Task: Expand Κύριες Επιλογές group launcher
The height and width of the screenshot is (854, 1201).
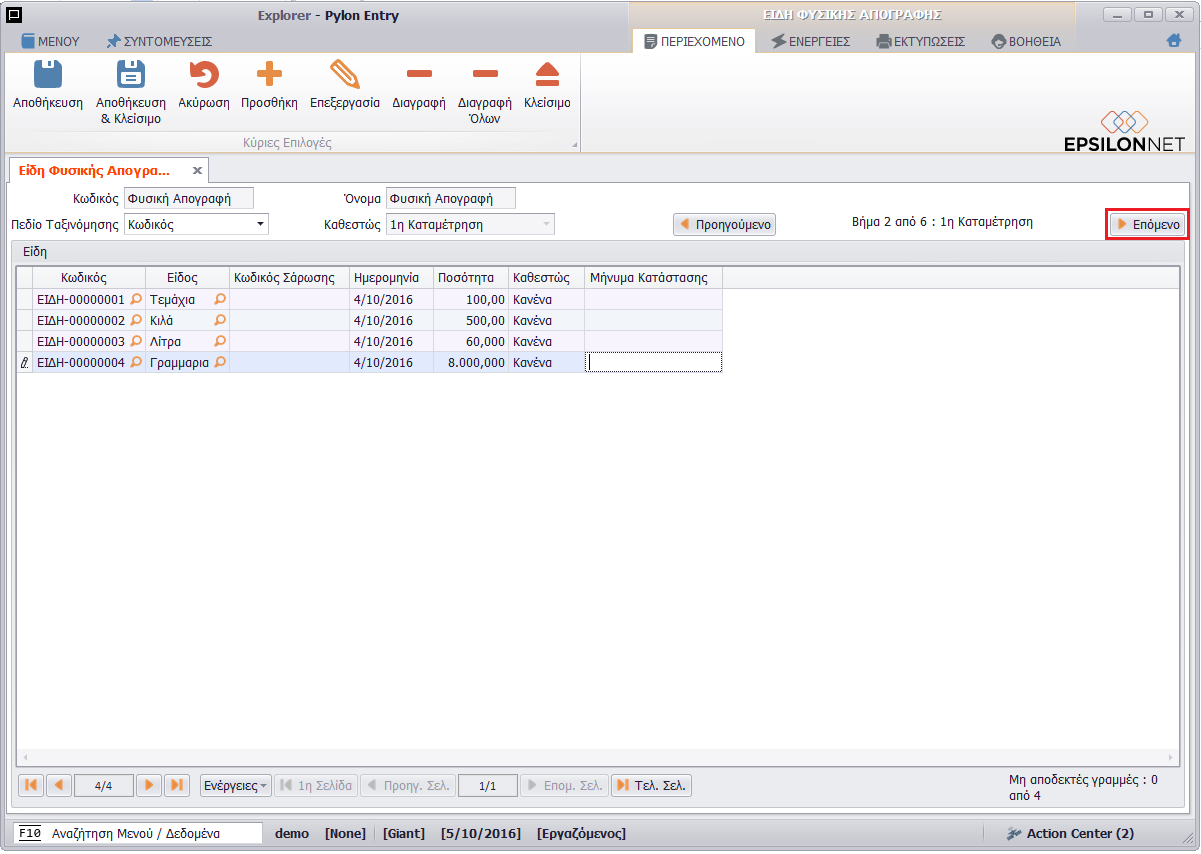Action: click(574, 146)
